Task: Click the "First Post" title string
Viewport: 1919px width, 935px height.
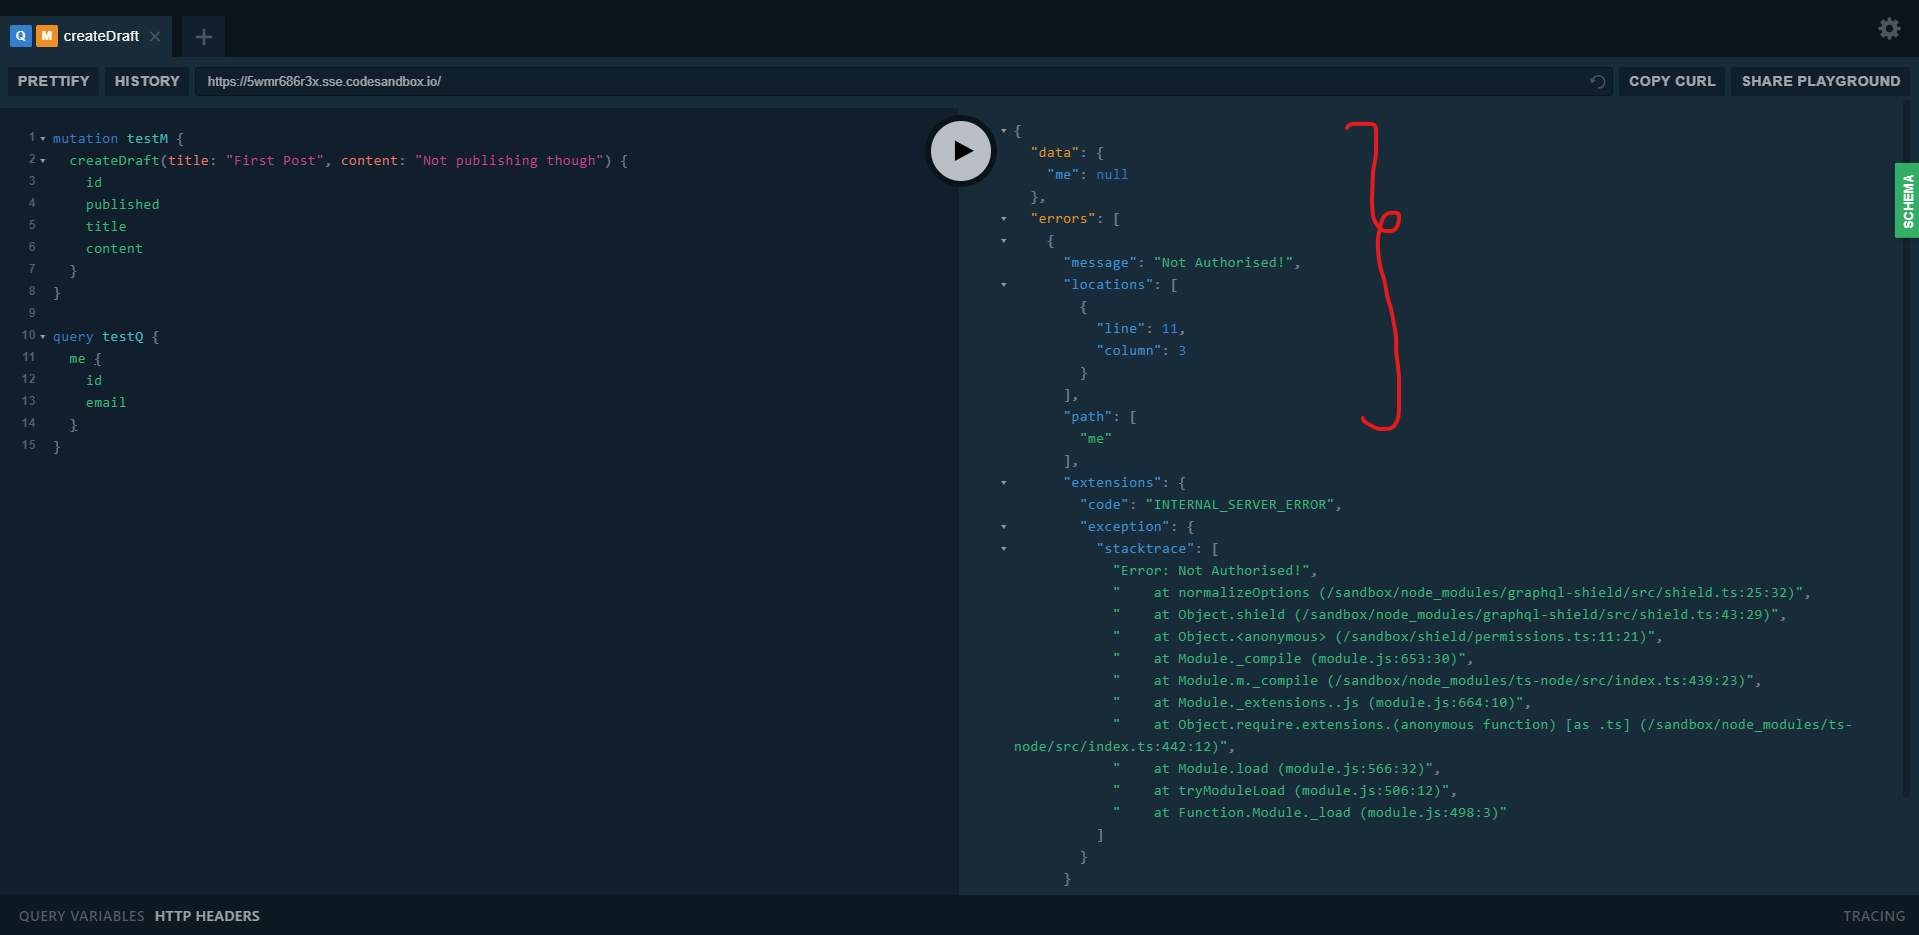Action: click(x=275, y=161)
